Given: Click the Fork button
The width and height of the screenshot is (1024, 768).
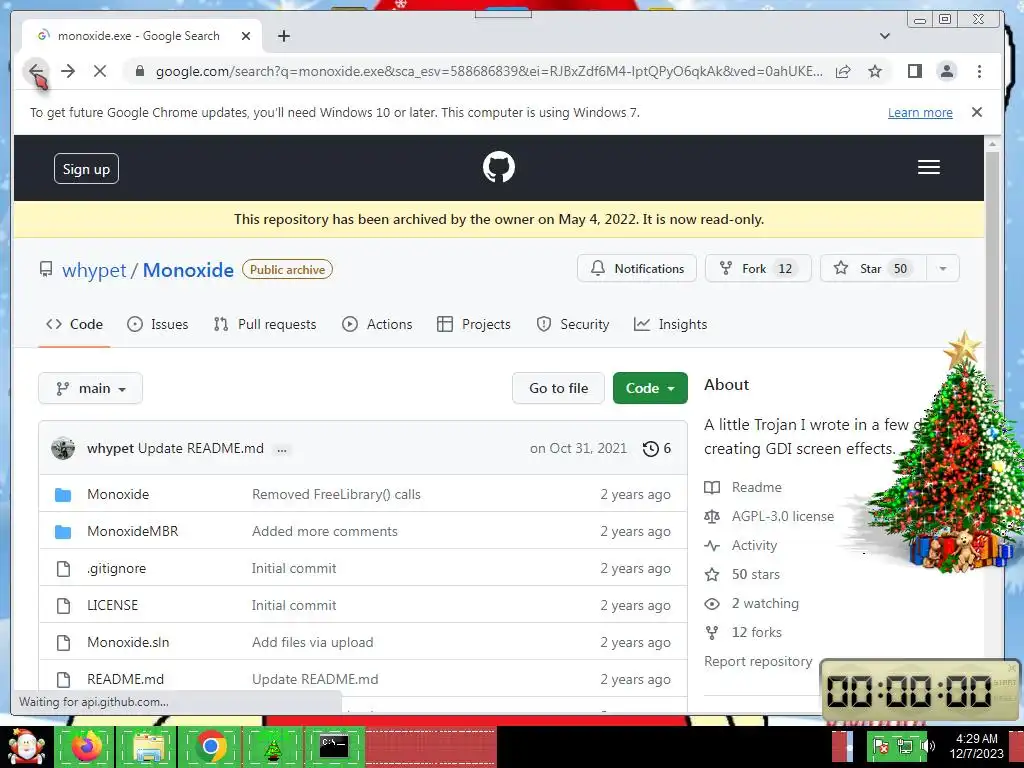Looking at the screenshot, I should point(758,268).
